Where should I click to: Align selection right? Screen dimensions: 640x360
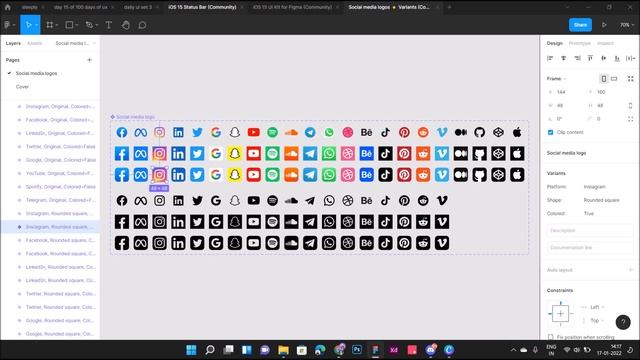577,58
